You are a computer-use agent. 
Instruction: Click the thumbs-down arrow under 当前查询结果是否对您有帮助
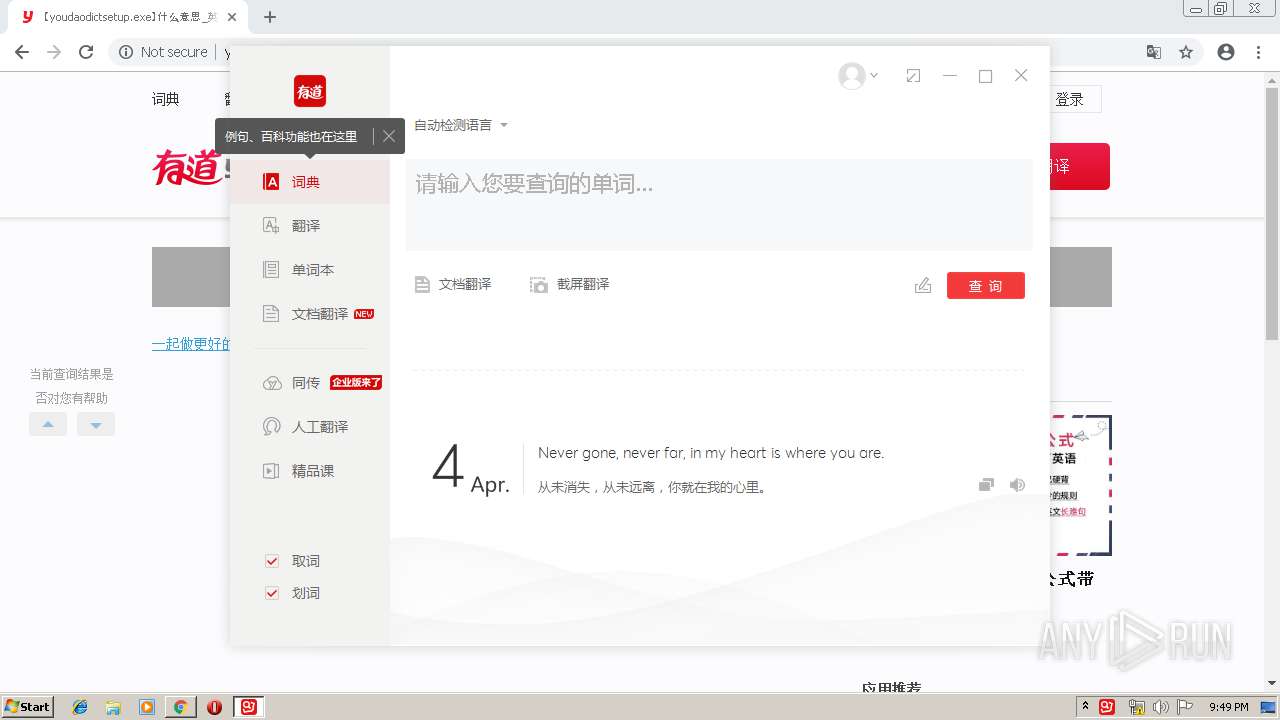pyautogui.click(x=96, y=424)
